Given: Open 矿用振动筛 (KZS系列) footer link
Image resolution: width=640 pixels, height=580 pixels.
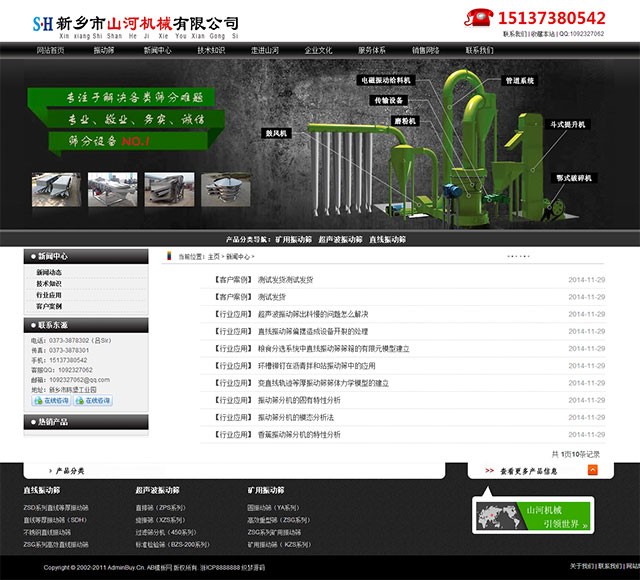Looking at the screenshot, I should [279, 544].
